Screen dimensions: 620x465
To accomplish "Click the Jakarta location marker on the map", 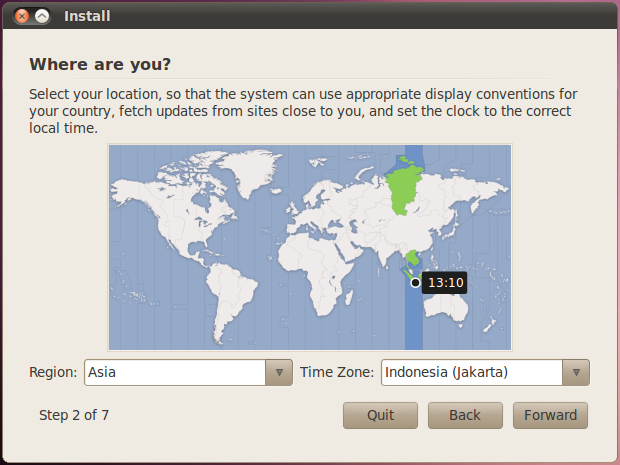I will [x=415, y=283].
